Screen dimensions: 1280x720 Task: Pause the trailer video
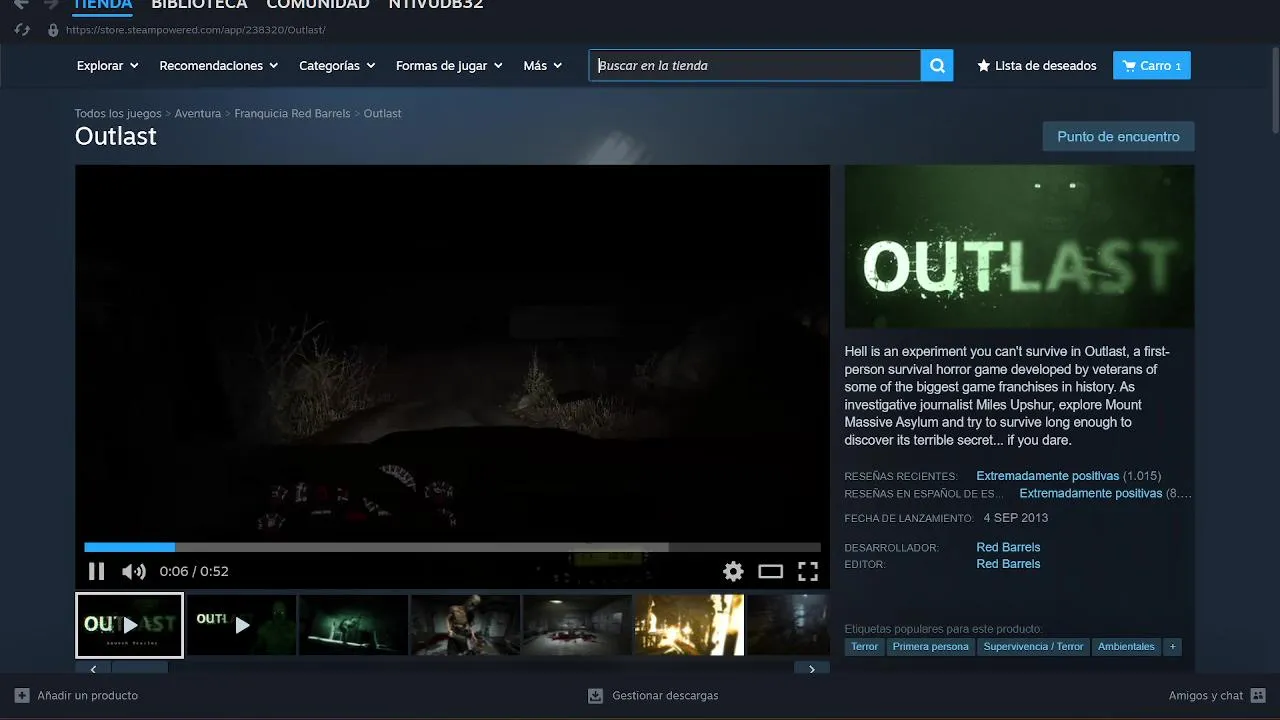pyautogui.click(x=96, y=571)
